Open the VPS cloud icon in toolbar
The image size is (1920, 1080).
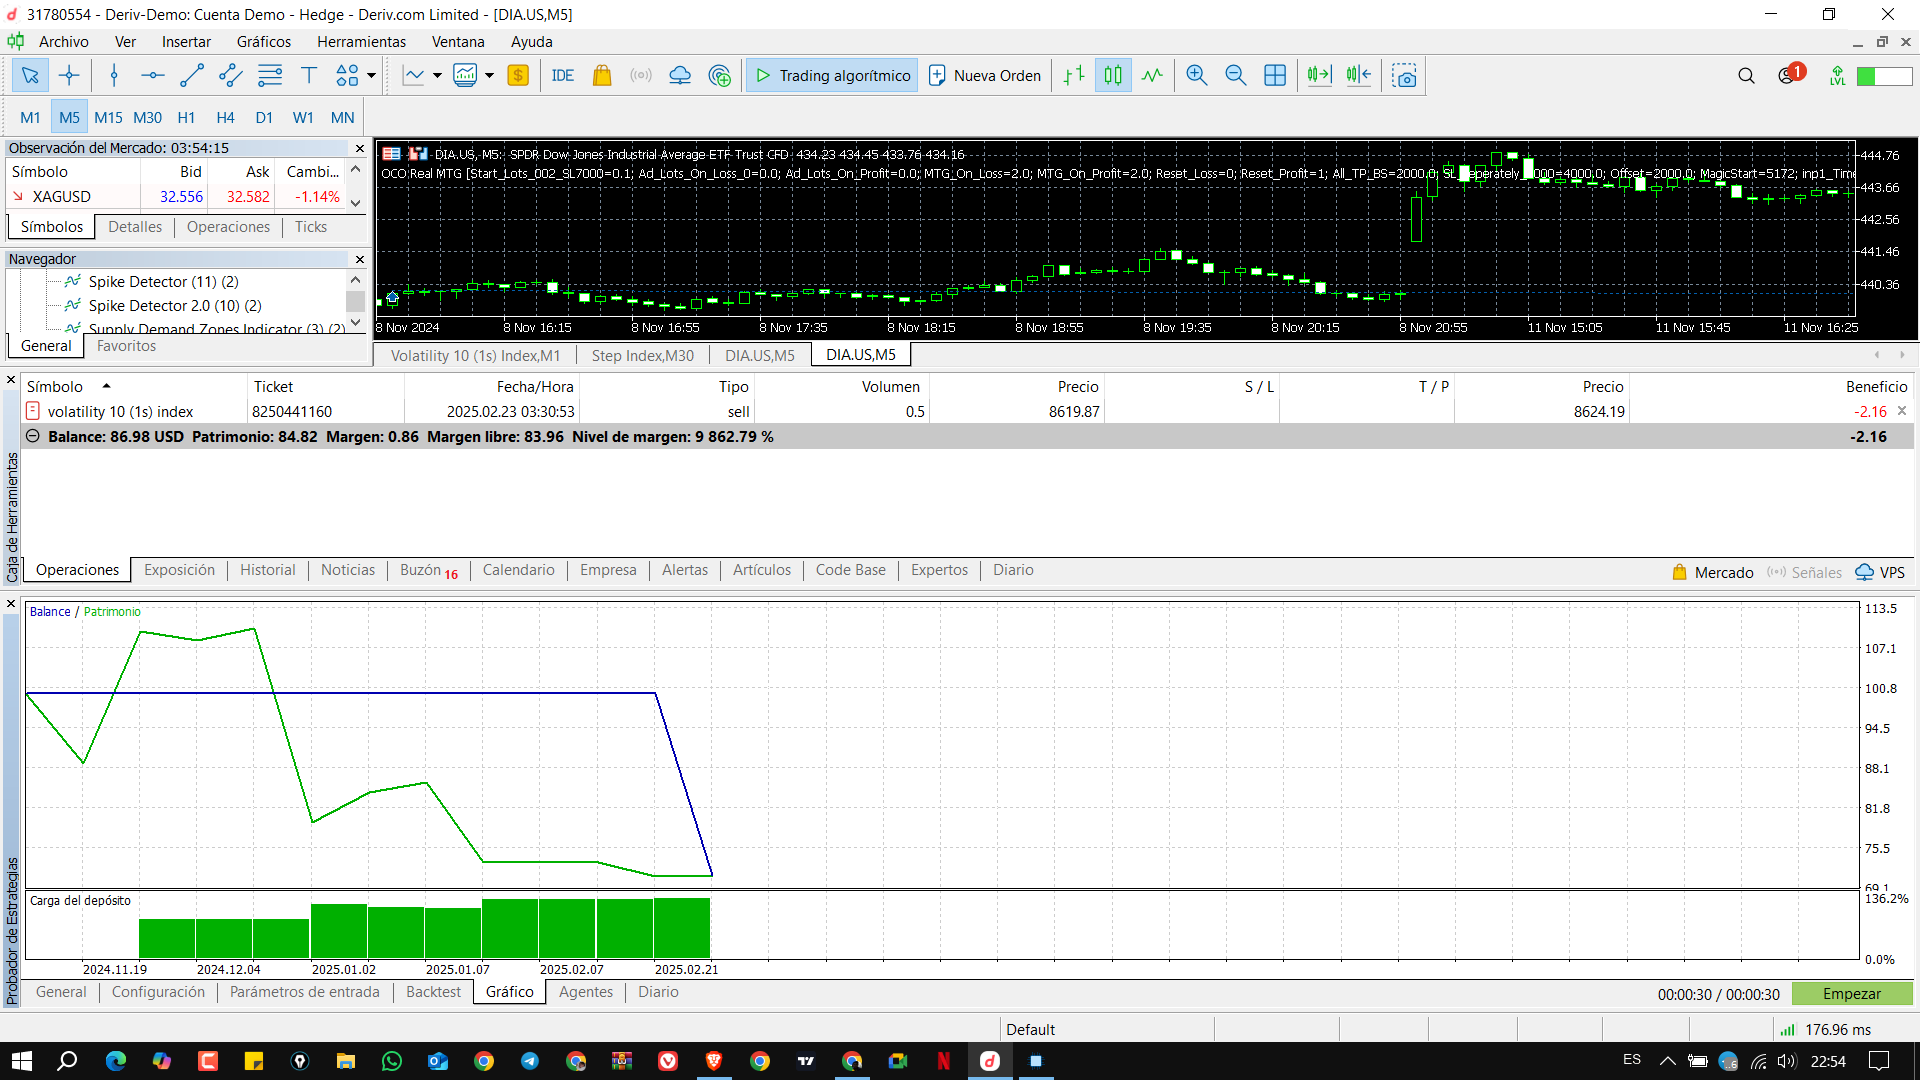click(680, 75)
